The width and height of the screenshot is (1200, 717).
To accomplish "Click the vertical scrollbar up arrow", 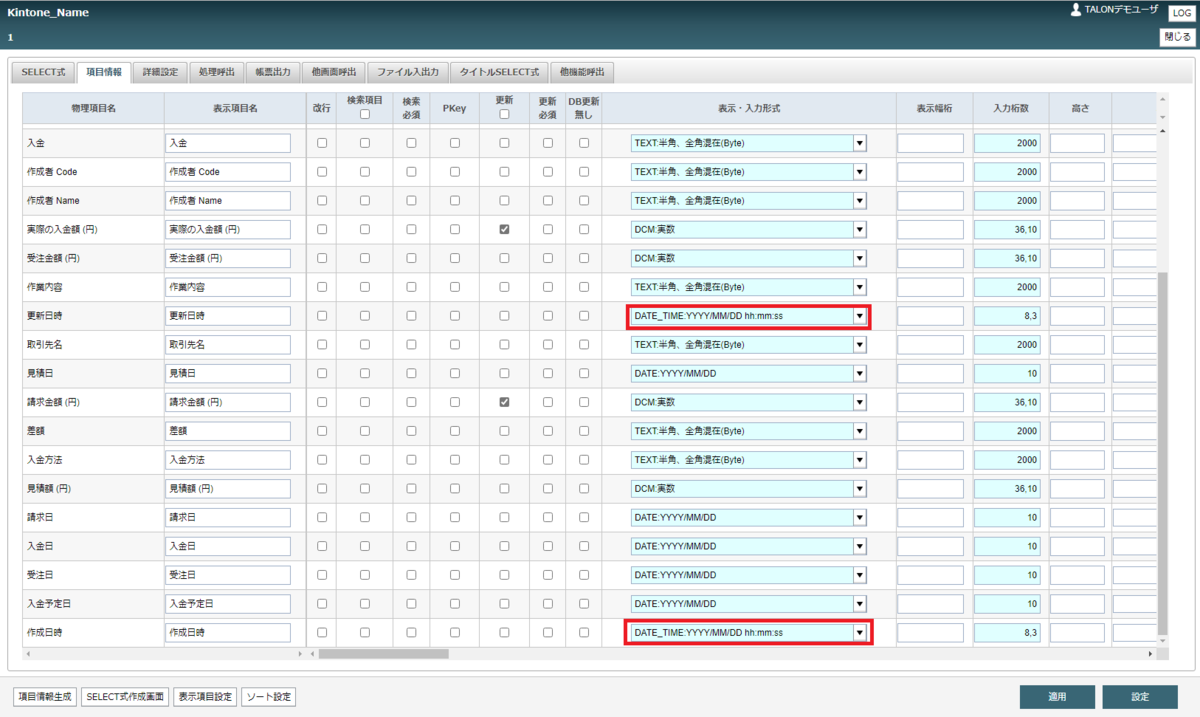I will (x=1161, y=99).
